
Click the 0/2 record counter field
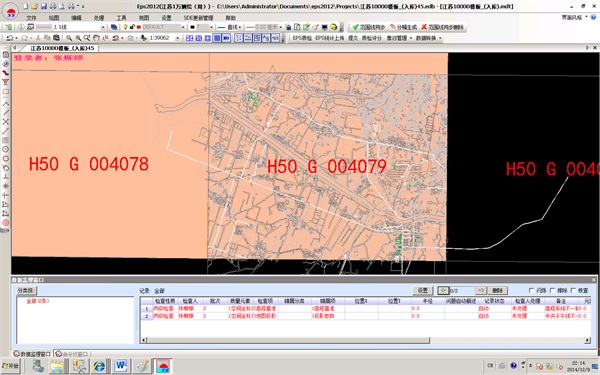[x=462, y=290]
